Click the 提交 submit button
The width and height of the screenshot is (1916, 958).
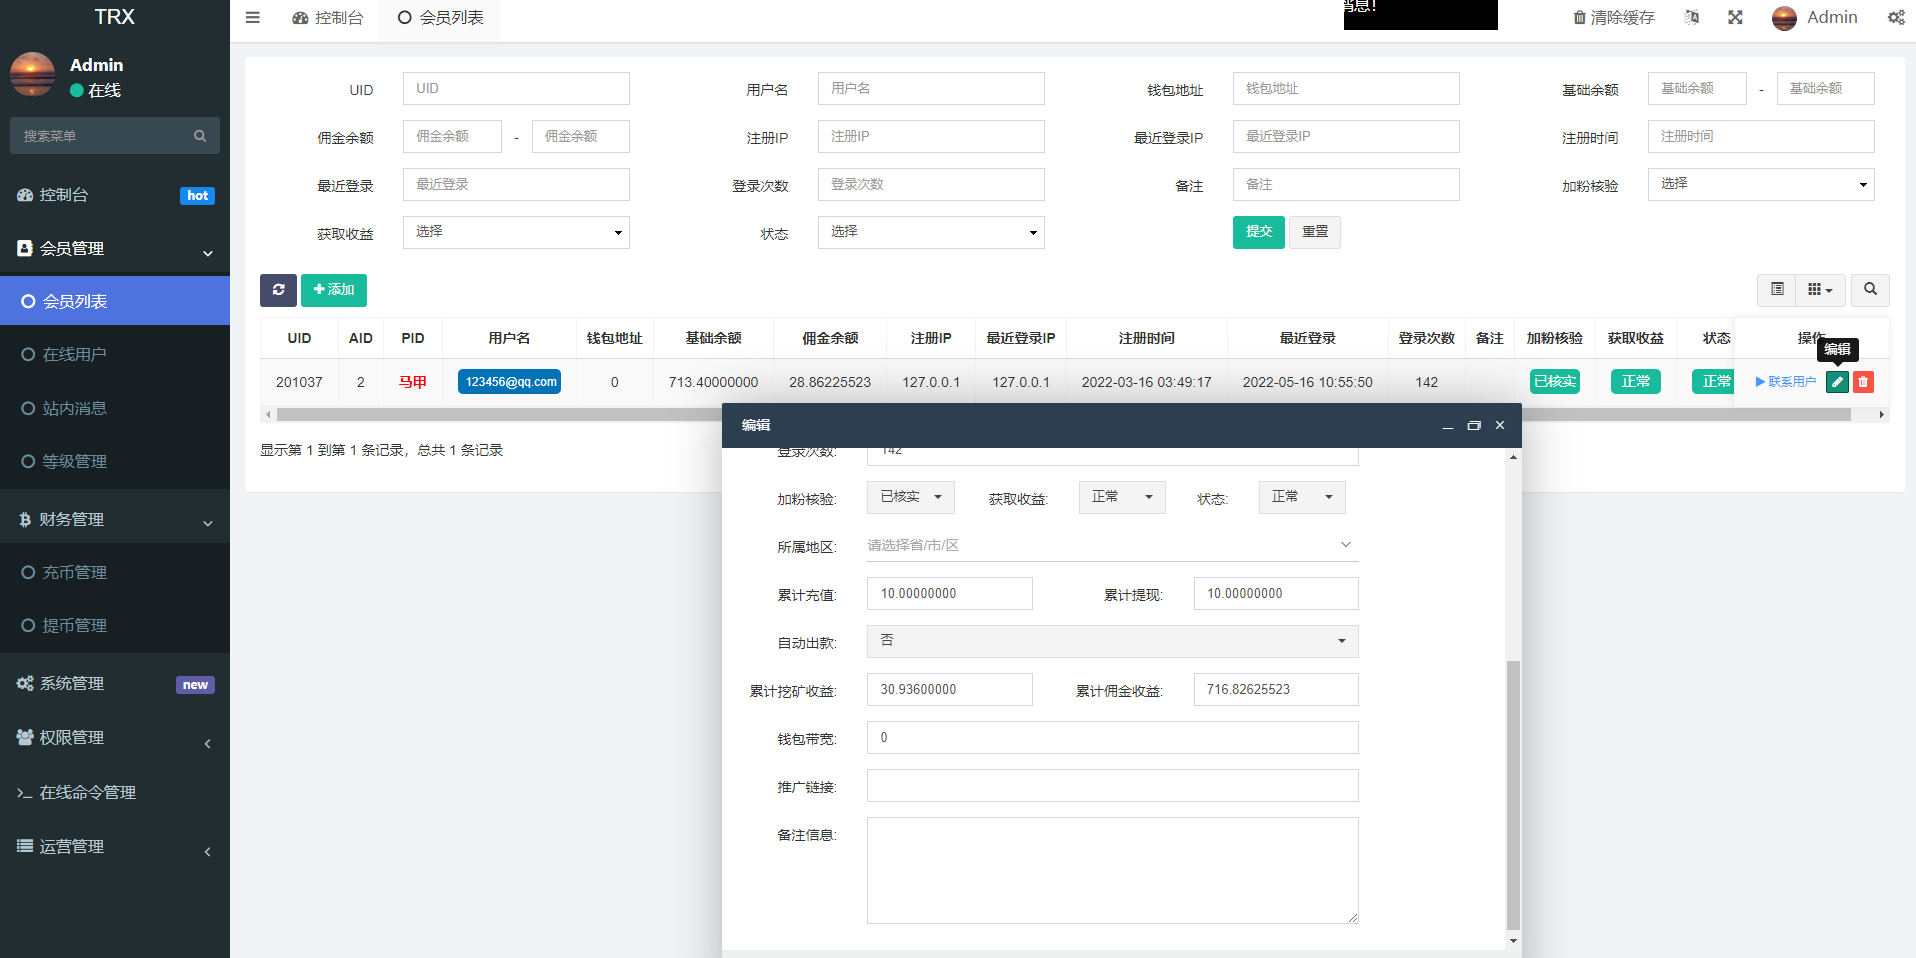tap(1258, 232)
